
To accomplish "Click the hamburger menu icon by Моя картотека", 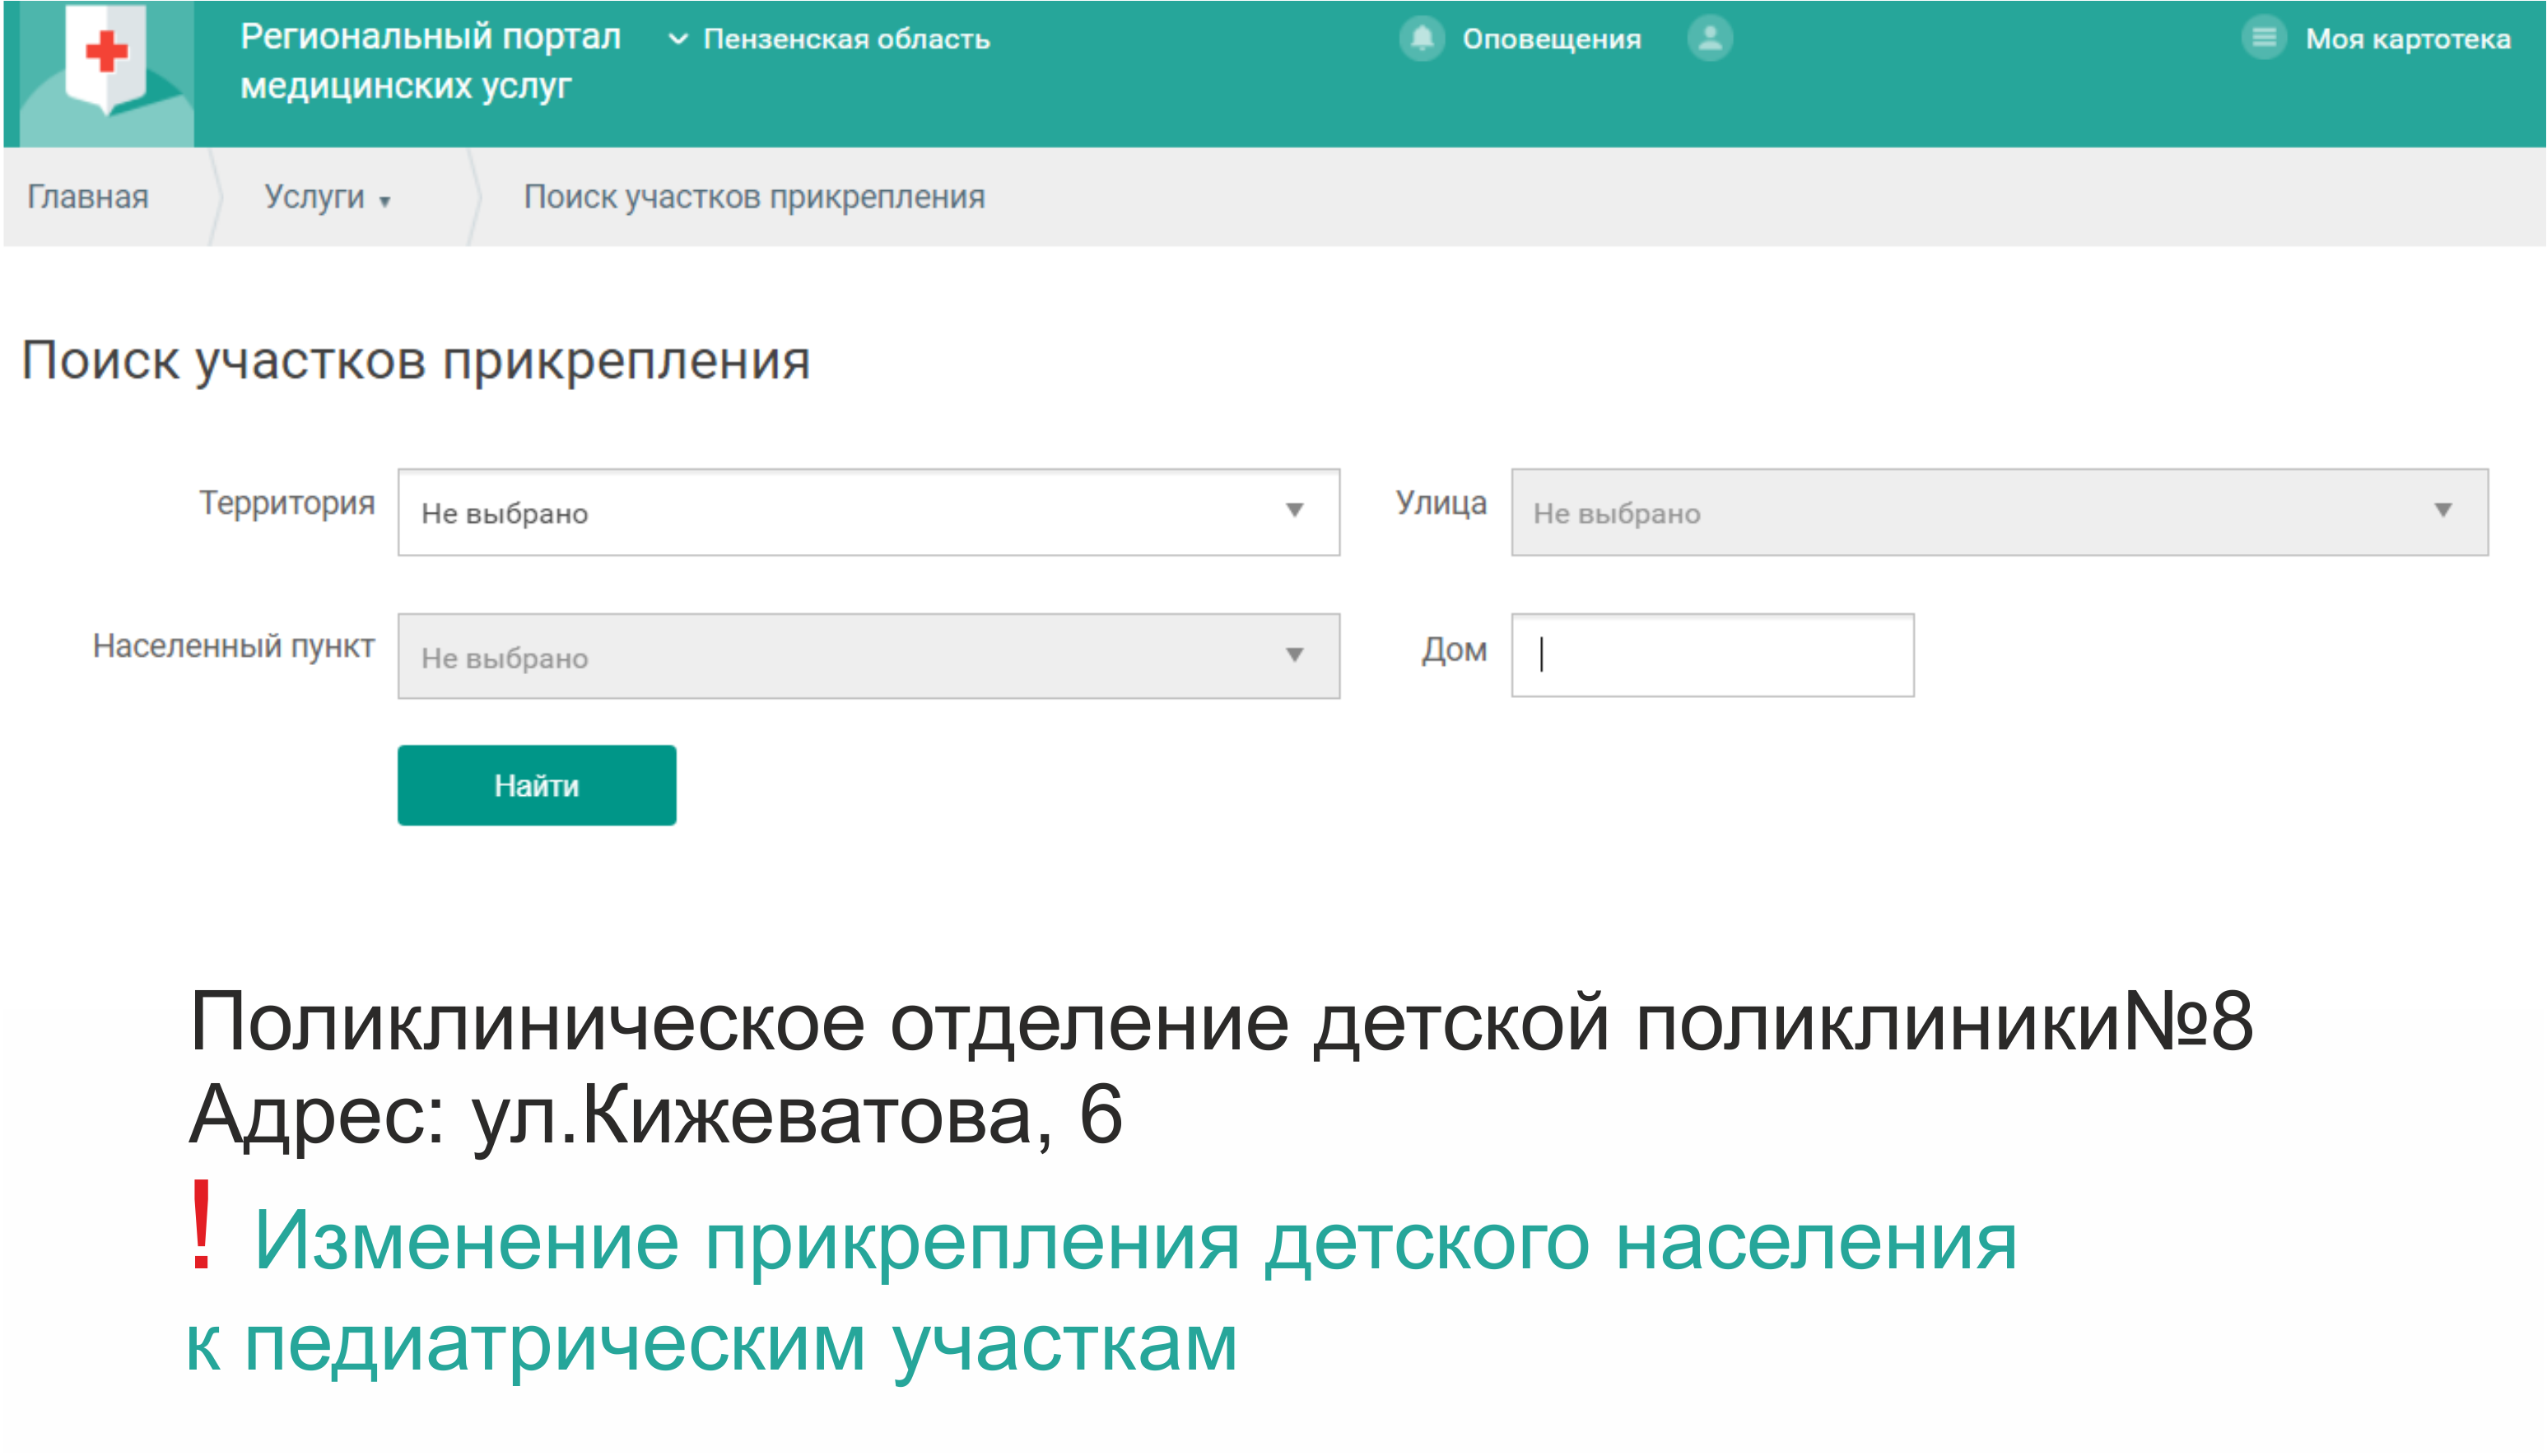I will [2264, 39].
